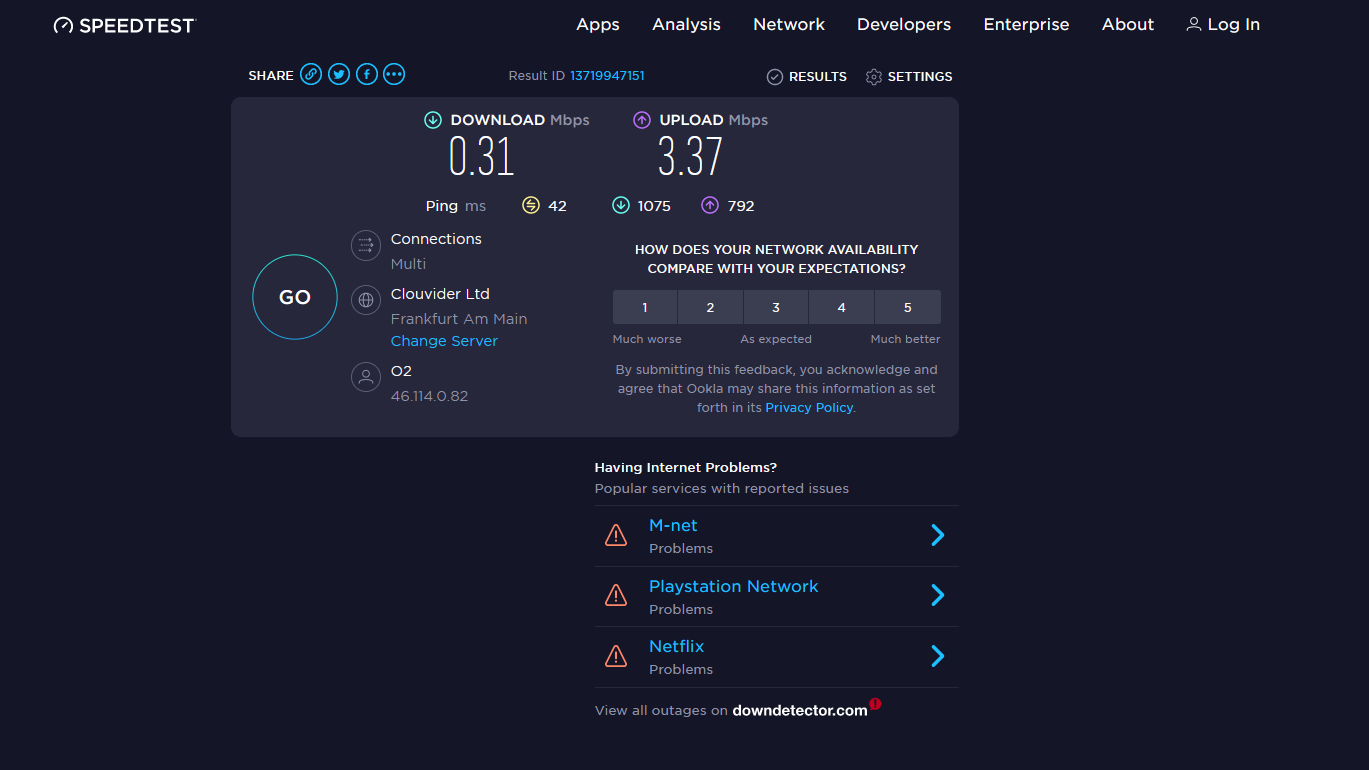1369x770 pixels.
Task: Click the Connections multi-arrow icon
Action: [x=366, y=245]
